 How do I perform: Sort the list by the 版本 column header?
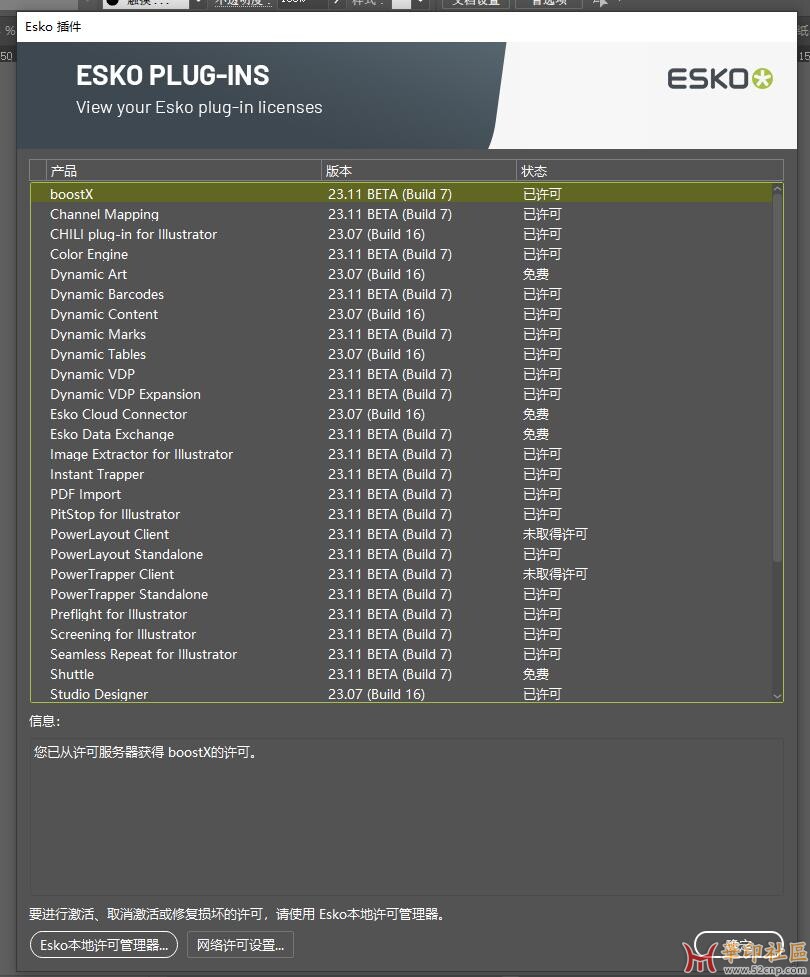click(418, 171)
